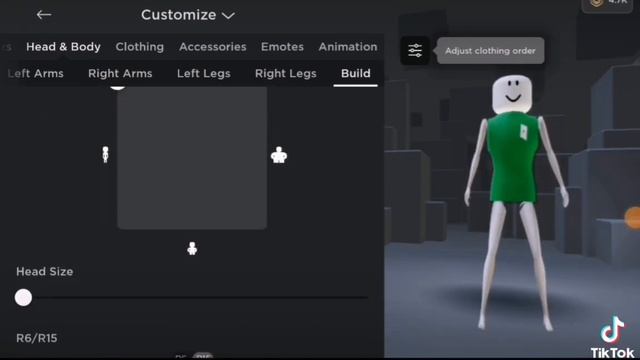This screenshot has height=360, width=640.
Task: Click the Head Size label
Action: click(x=45, y=271)
